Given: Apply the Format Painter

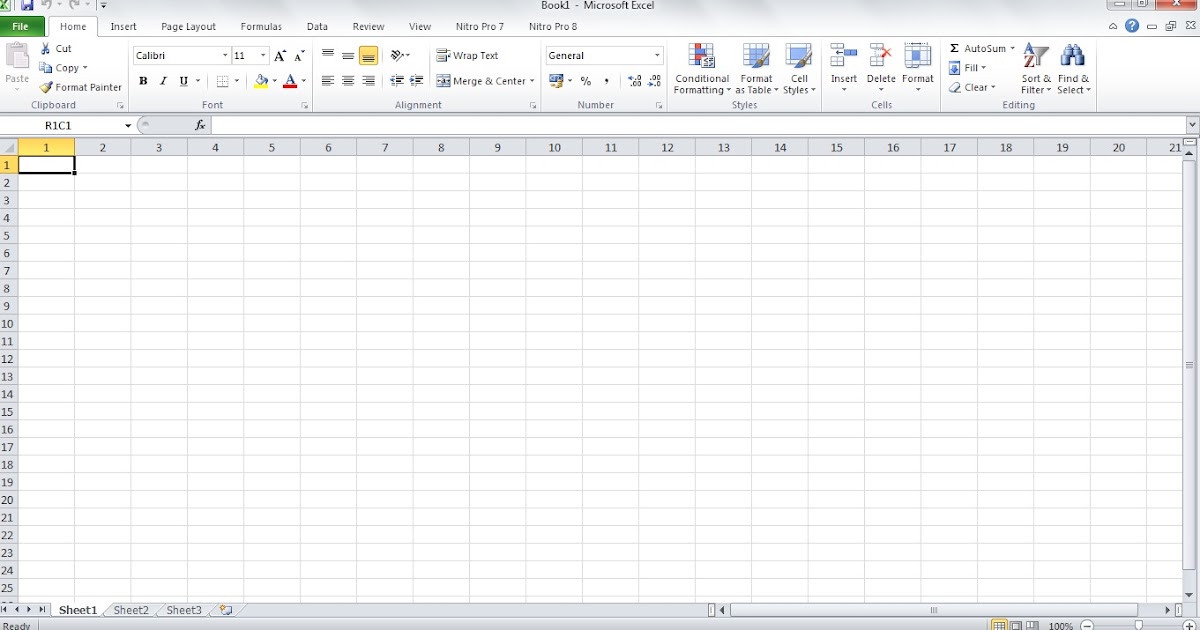Looking at the screenshot, I should 80,87.
